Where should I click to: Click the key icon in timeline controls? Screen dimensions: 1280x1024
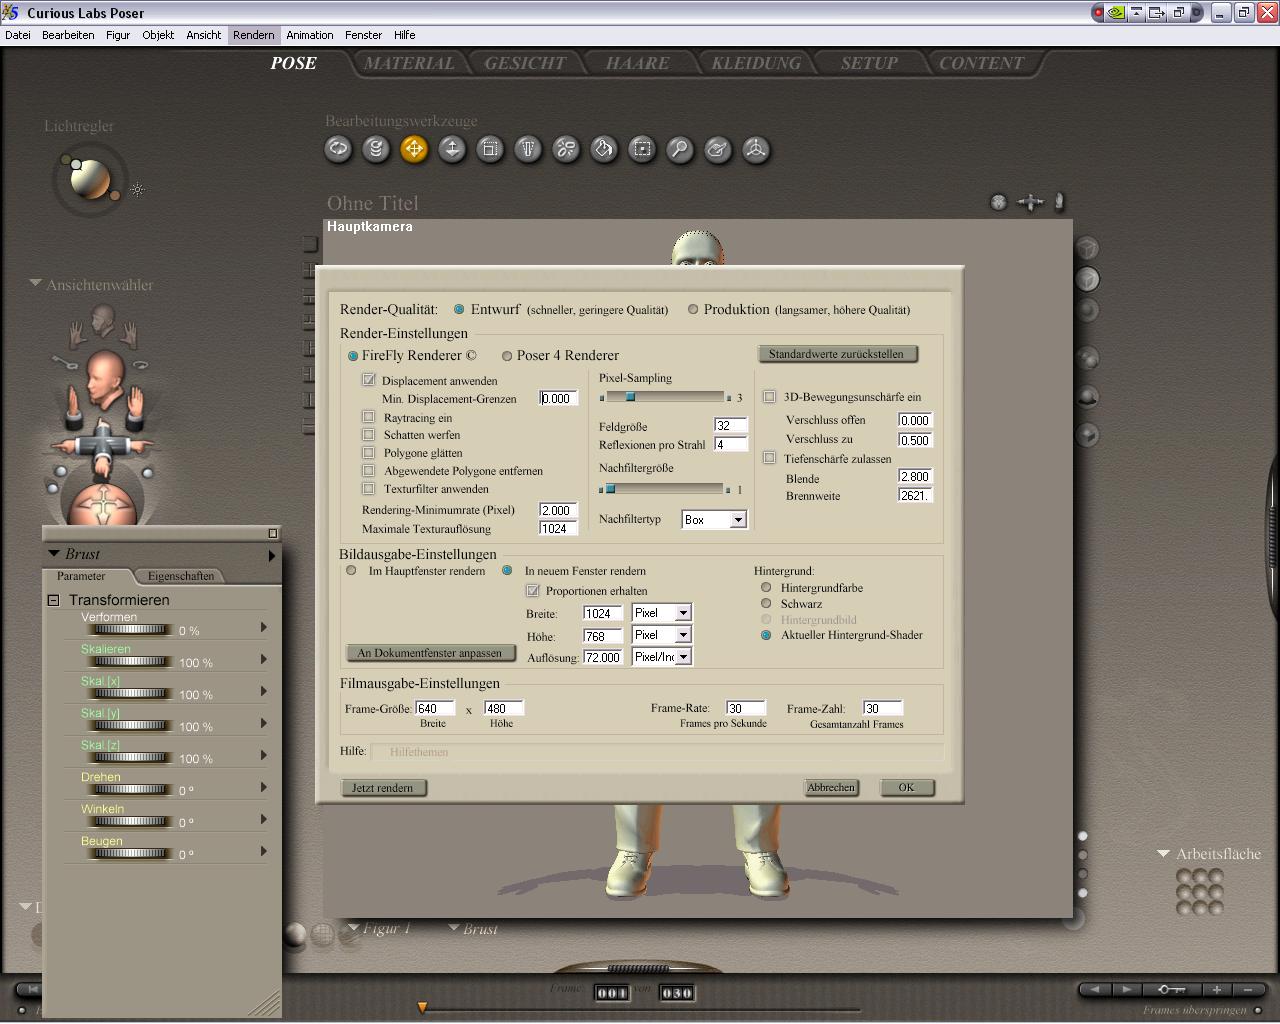click(1171, 989)
